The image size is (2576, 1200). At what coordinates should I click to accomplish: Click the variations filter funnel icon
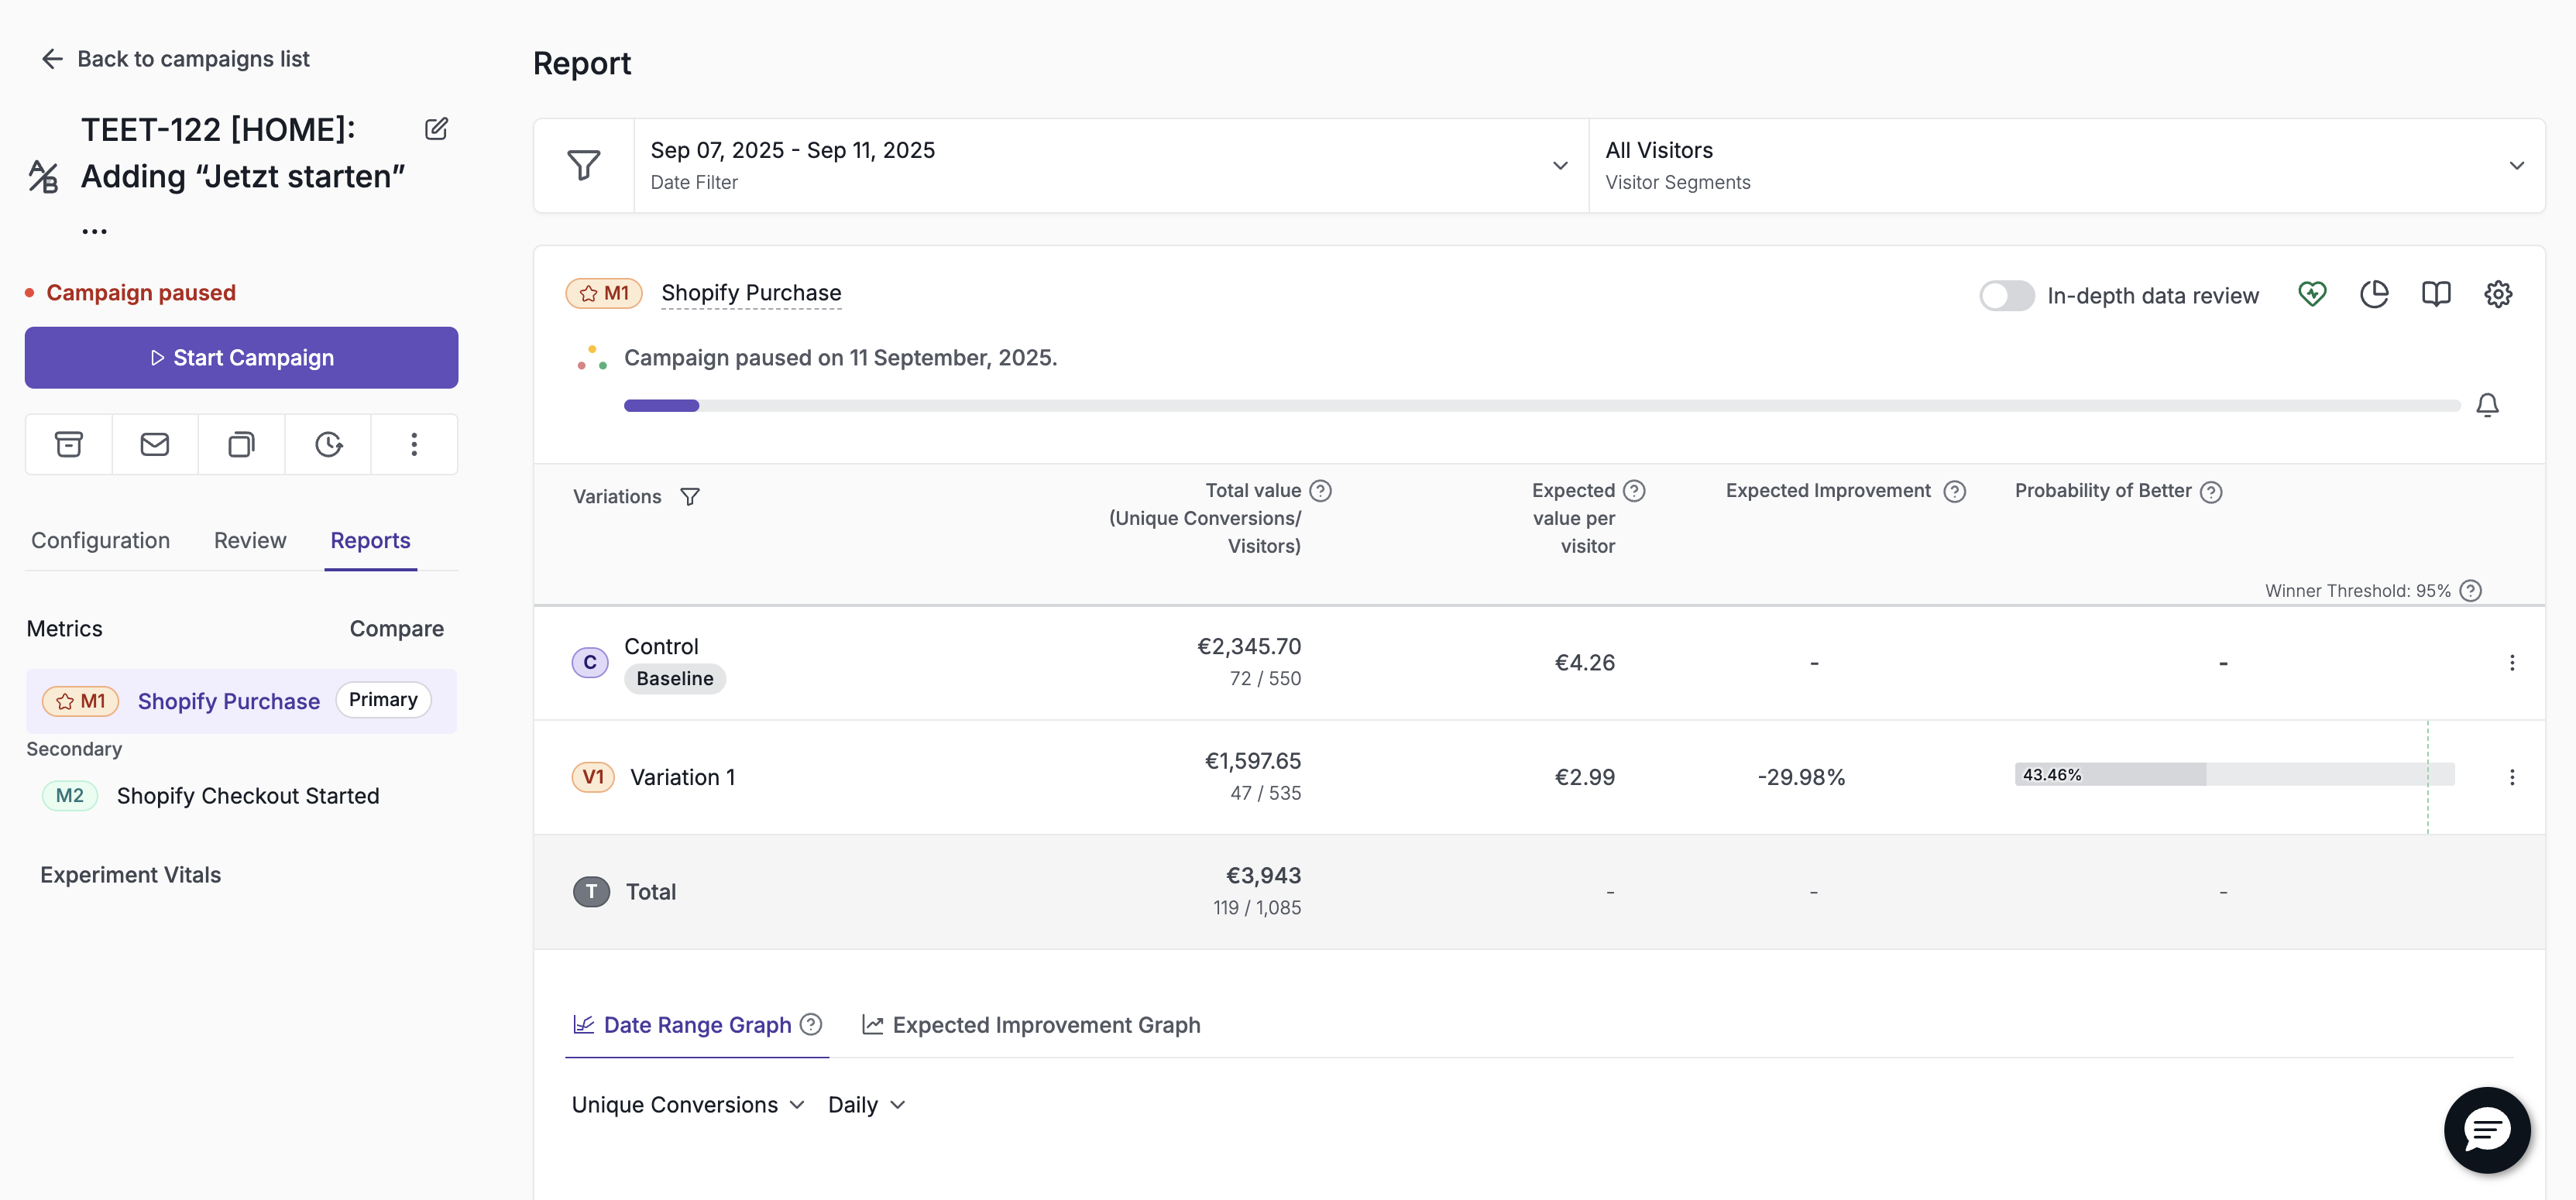point(690,497)
